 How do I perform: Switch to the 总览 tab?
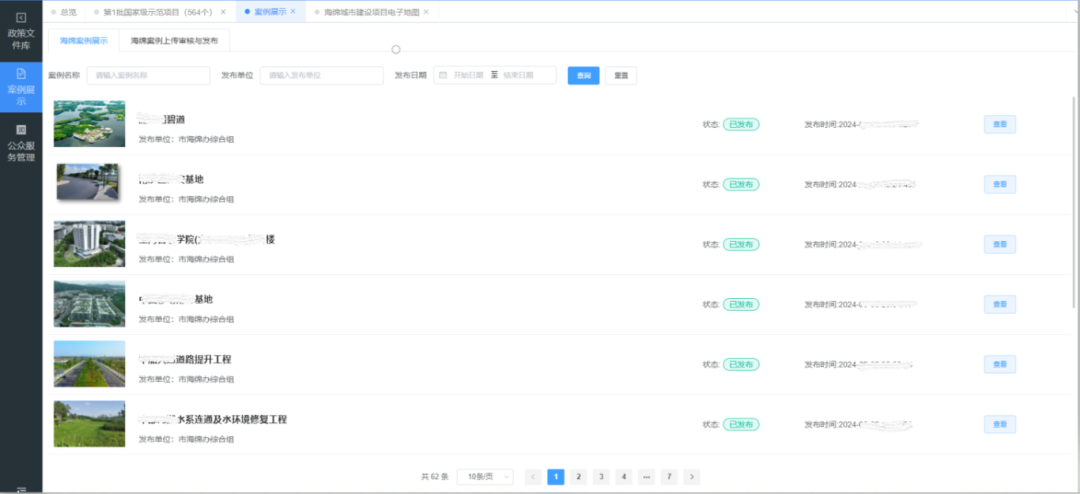point(67,12)
